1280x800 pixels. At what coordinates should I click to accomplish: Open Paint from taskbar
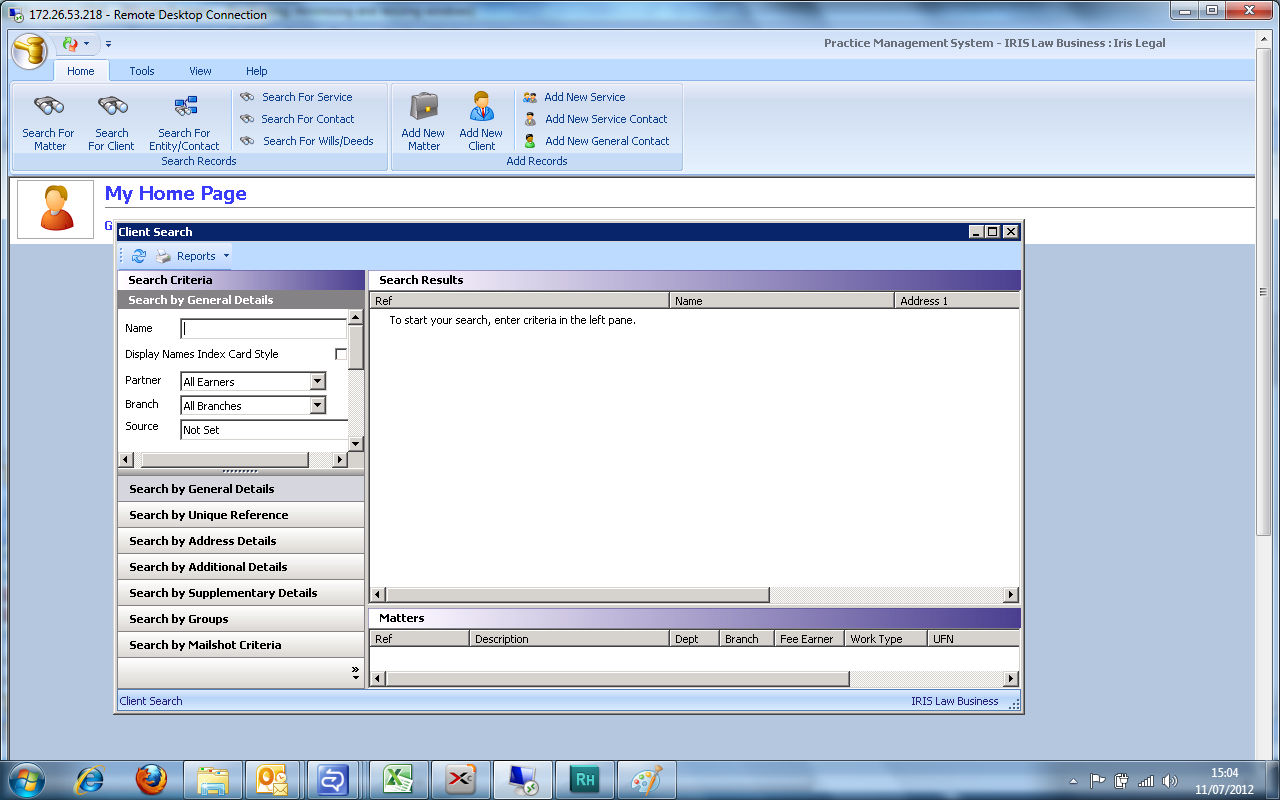point(646,779)
